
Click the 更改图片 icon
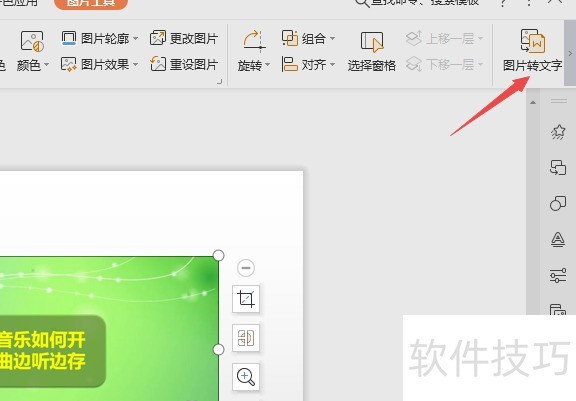(x=158, y=38)
